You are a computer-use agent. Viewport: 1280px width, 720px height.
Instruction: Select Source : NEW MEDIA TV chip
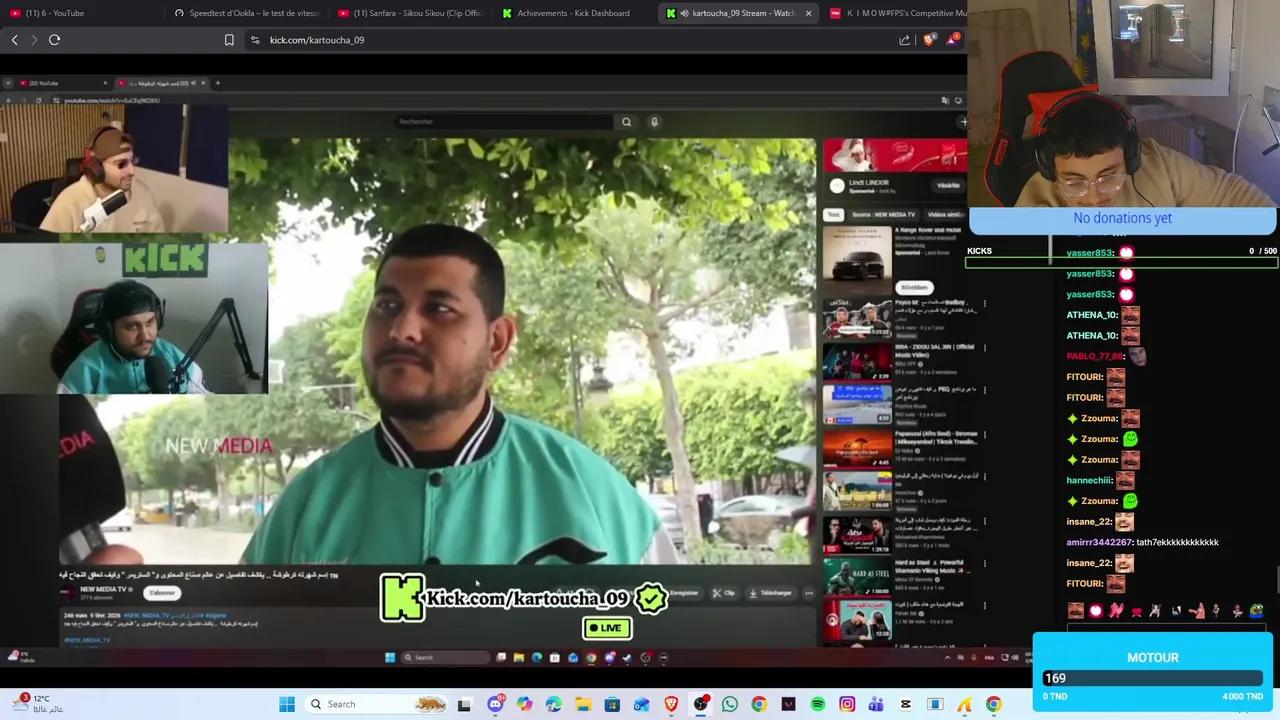click(x=883, y=214)
